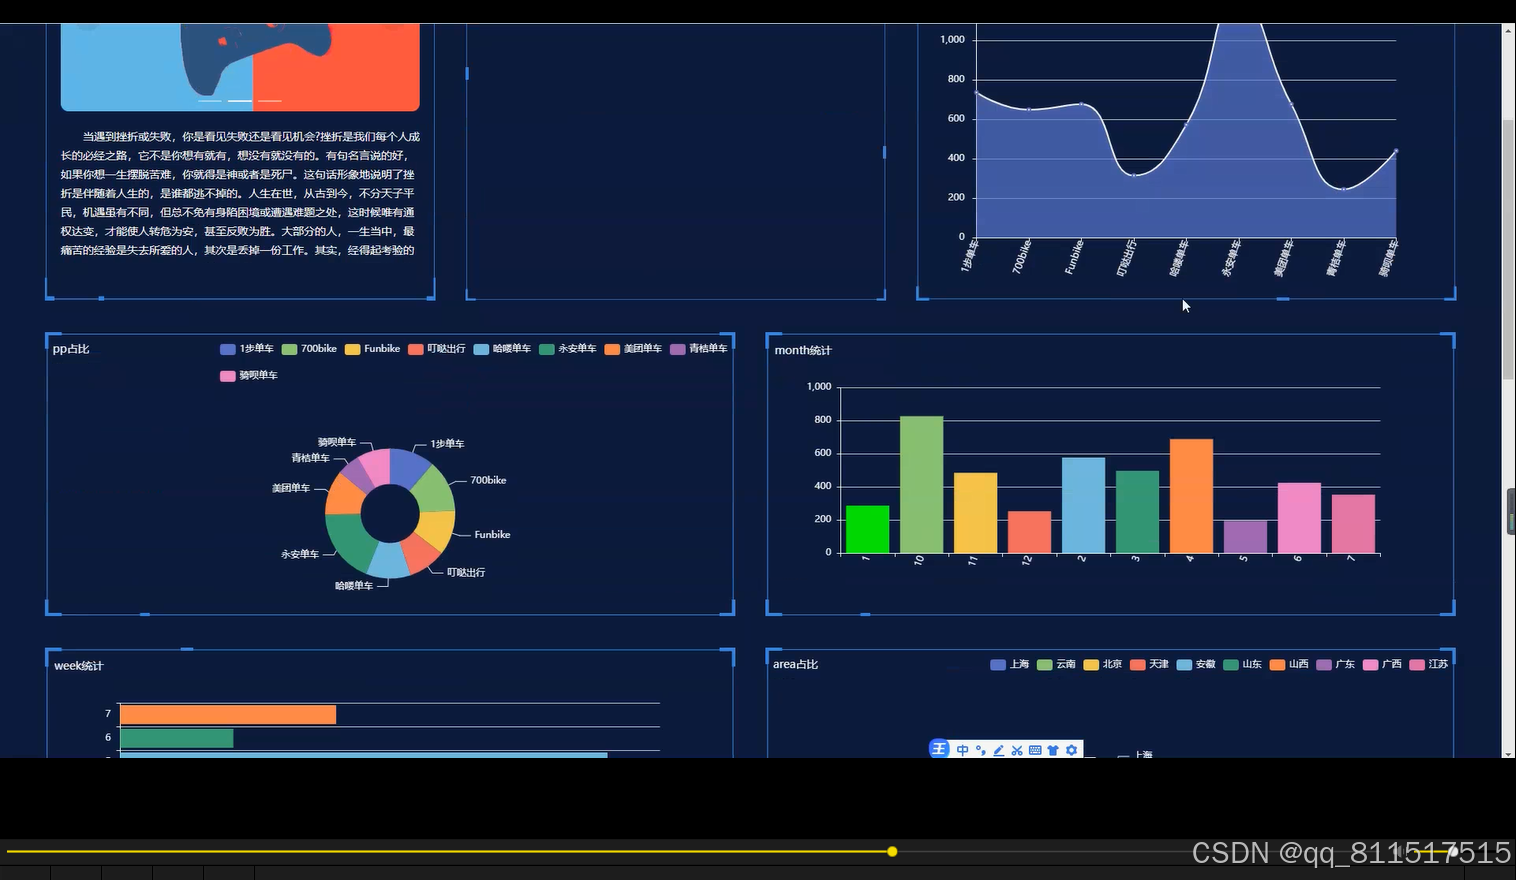
Task: Click the week统计 chart title
Action: (x=79, y=666)
